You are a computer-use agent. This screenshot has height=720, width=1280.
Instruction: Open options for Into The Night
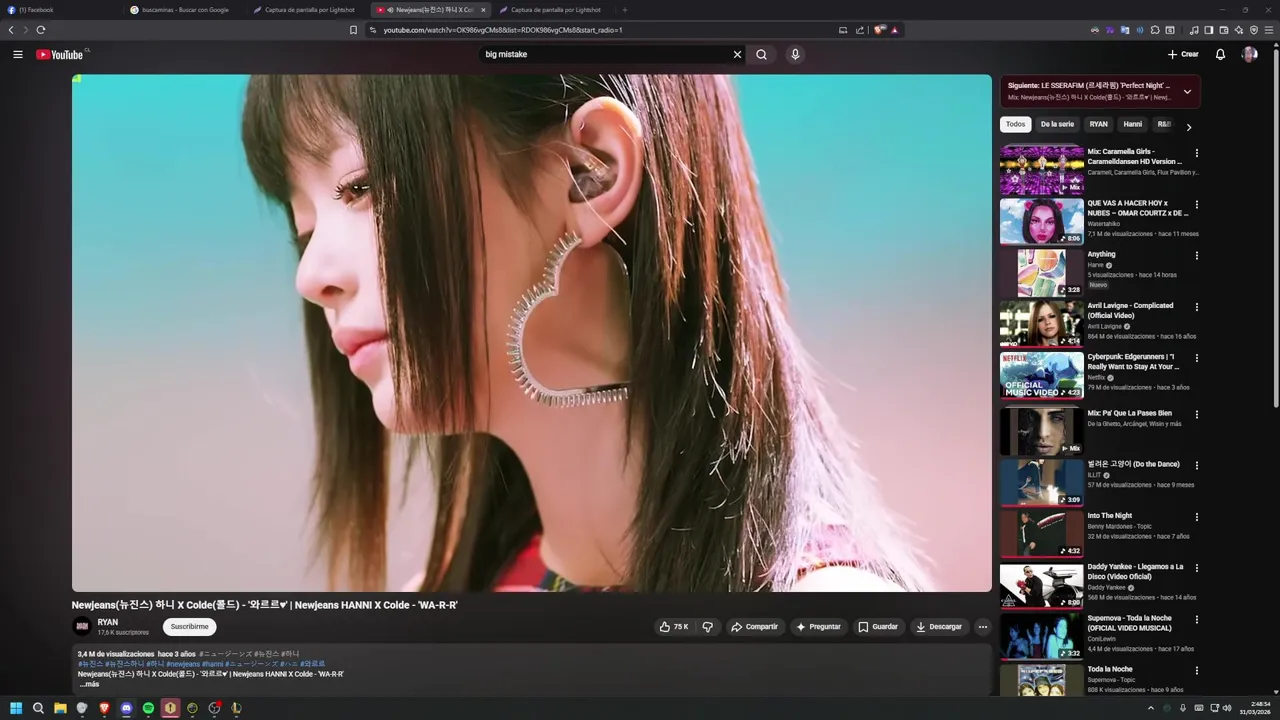[1197, 517]
